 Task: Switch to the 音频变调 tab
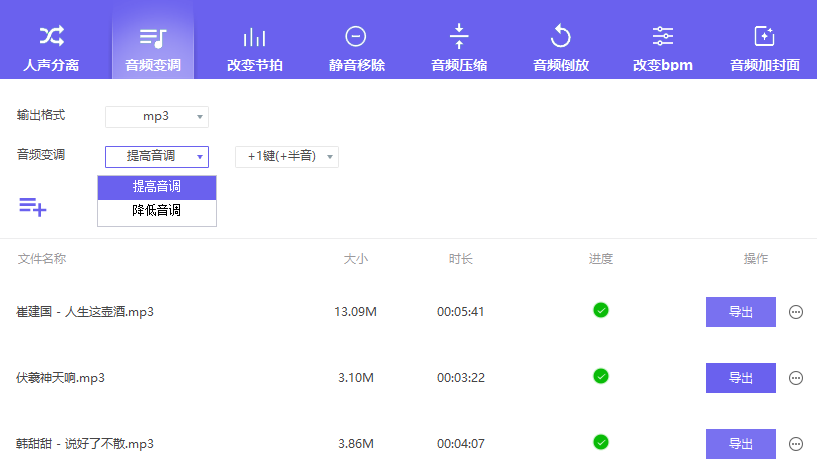click(x=153, y=48)
